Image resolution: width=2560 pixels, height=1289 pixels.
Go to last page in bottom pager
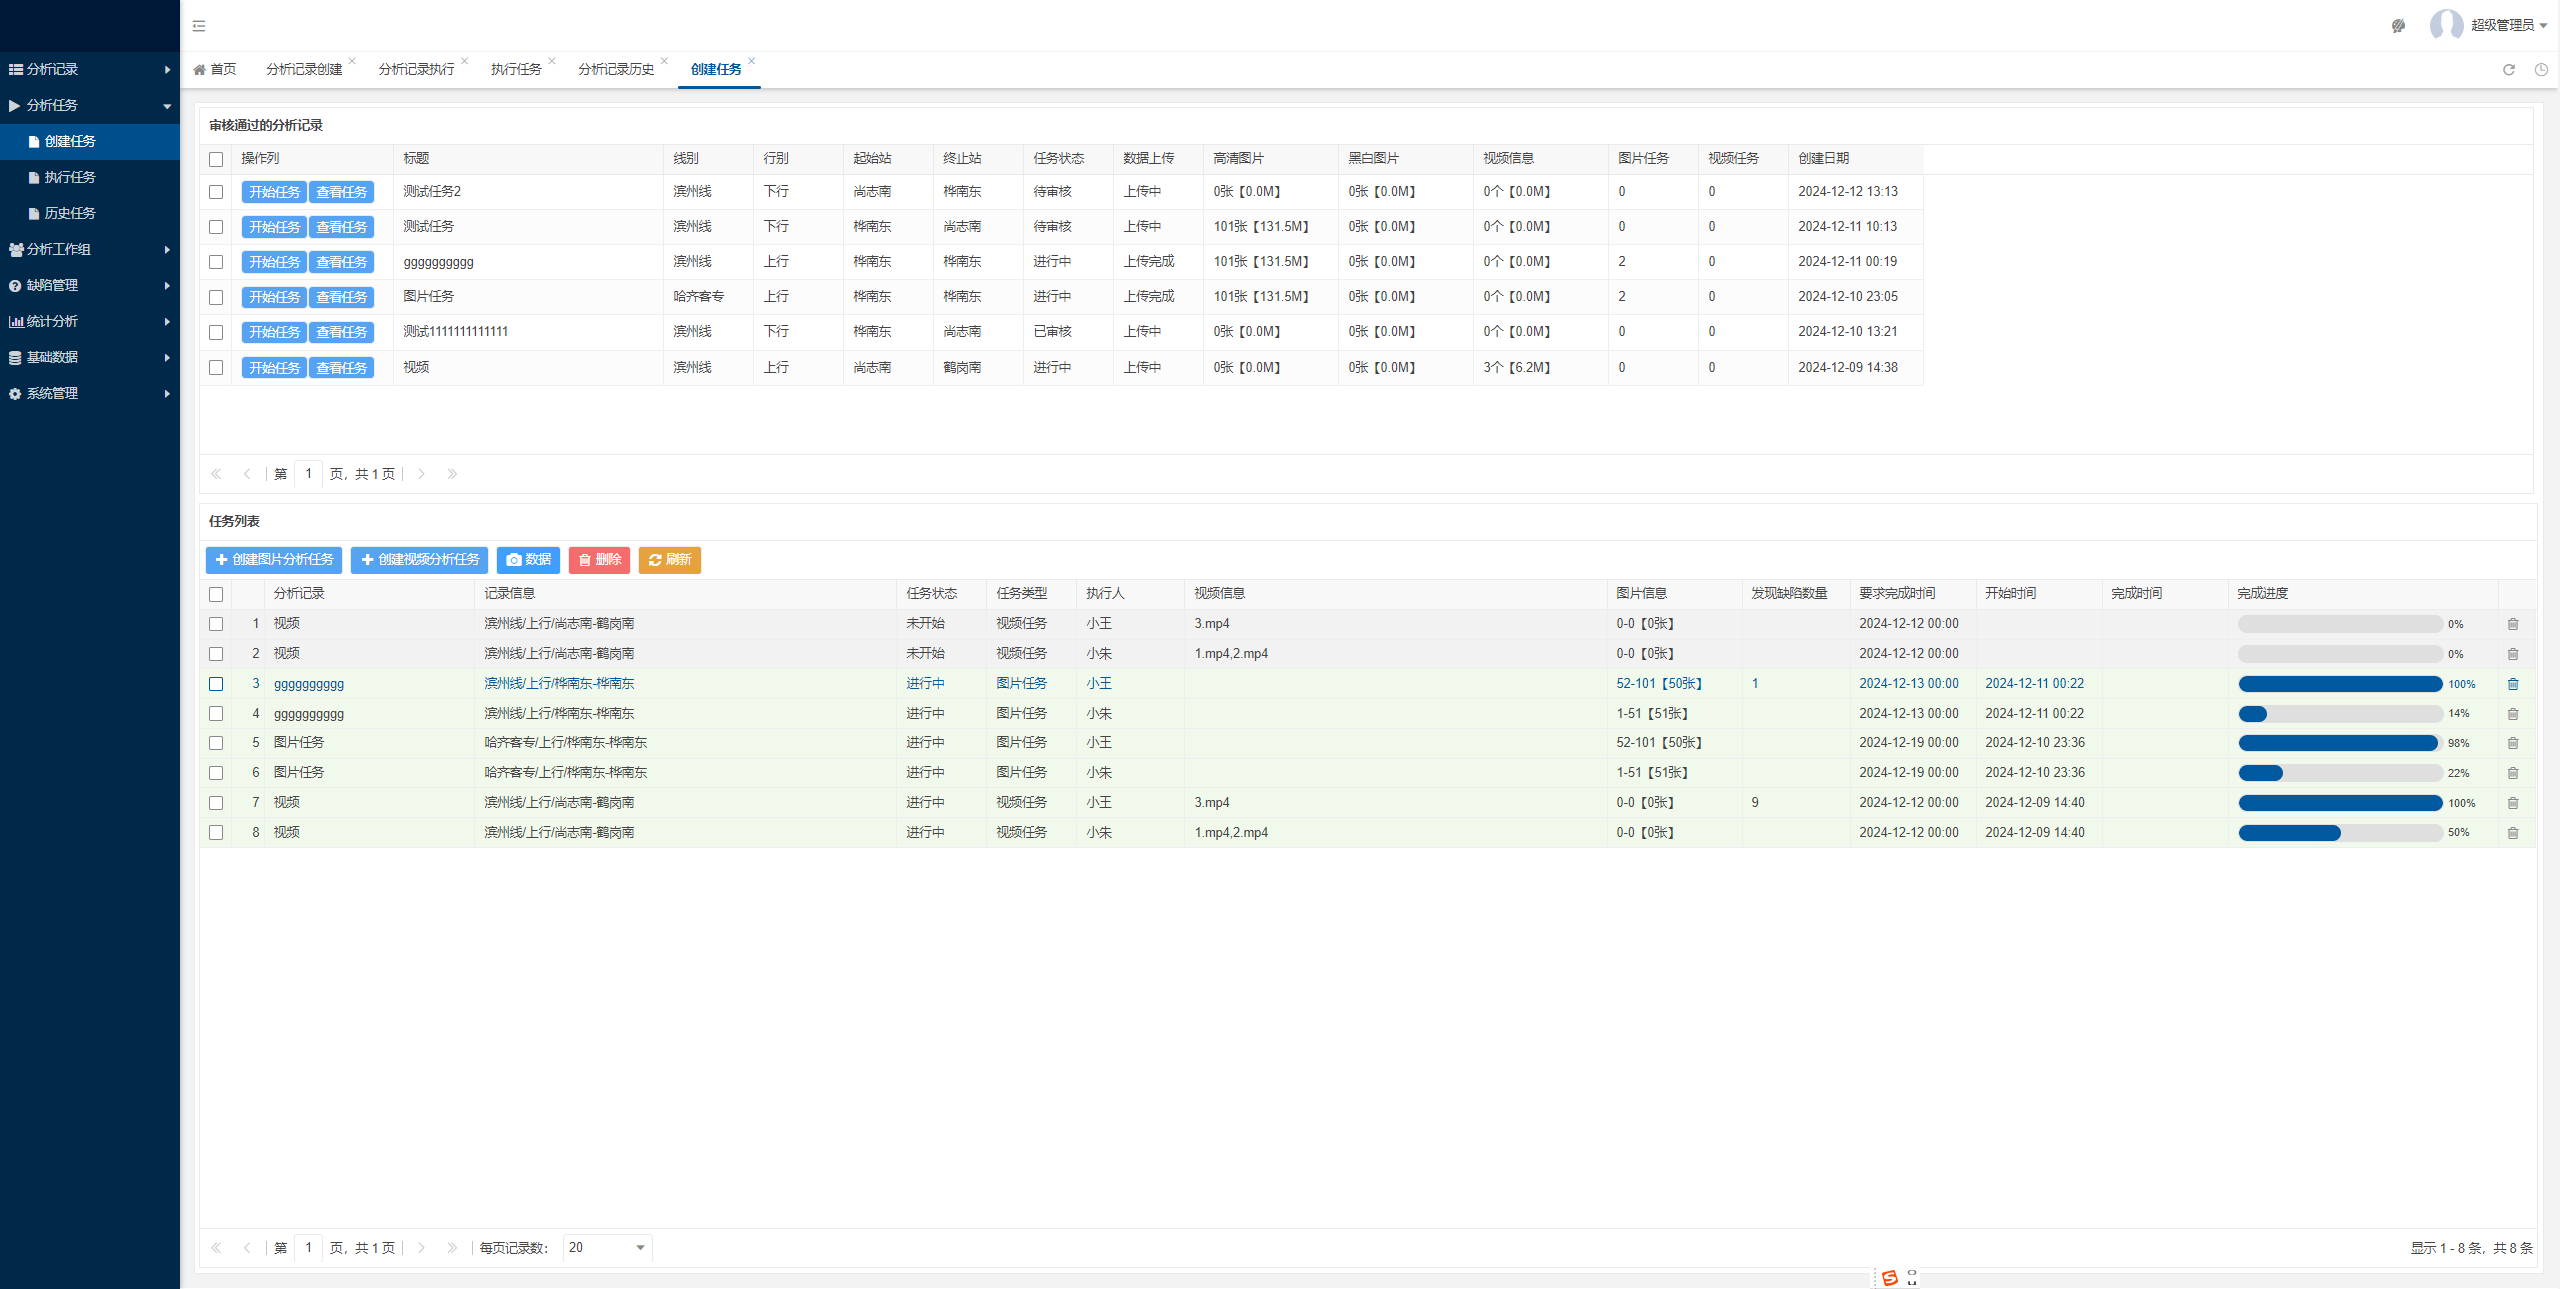pyautogui.click(x=452, y=1248)
